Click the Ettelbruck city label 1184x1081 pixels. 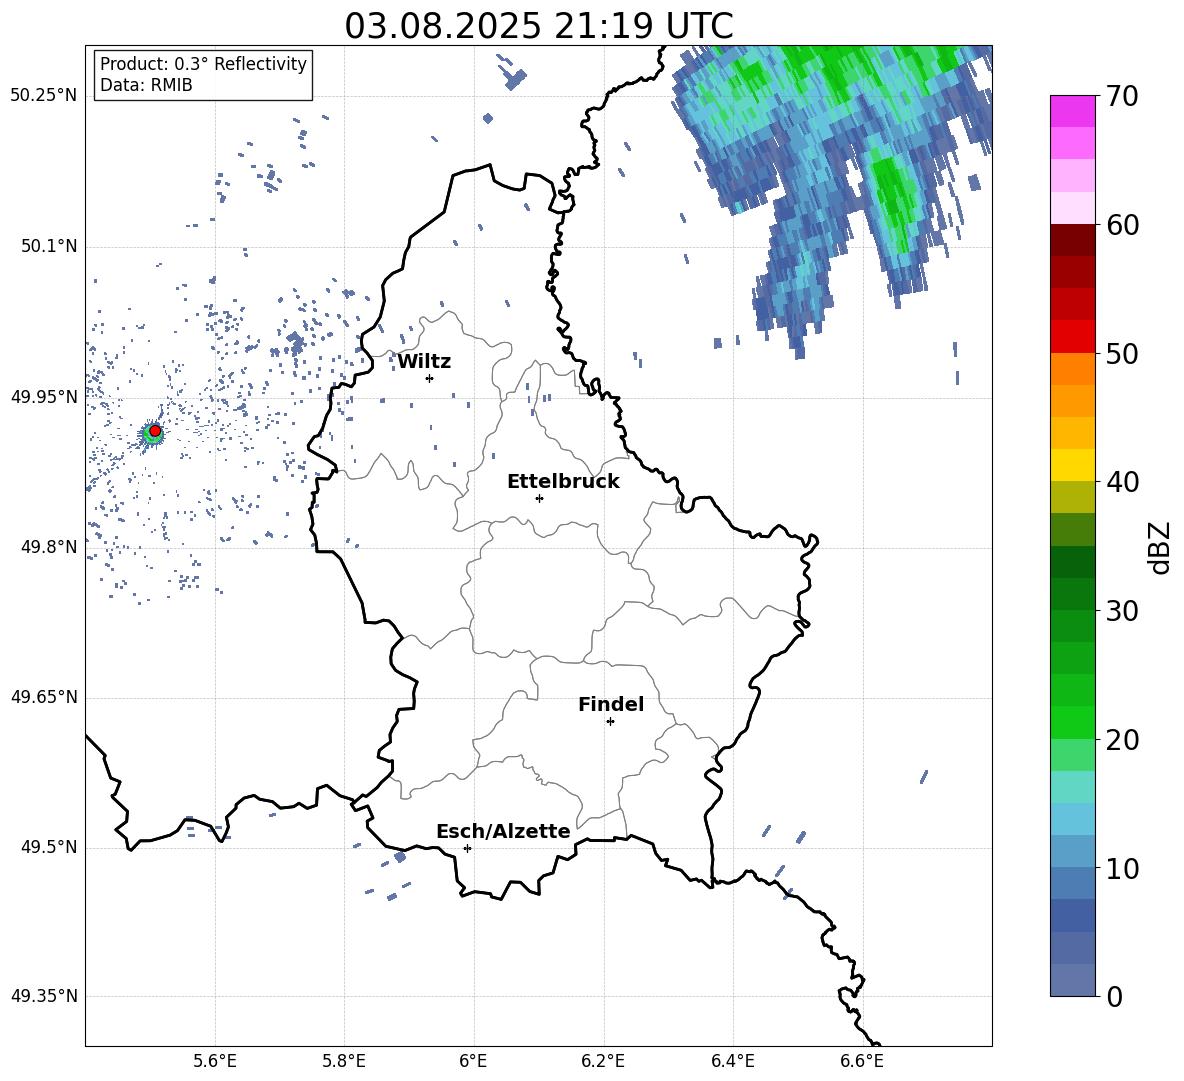[563, 482]
